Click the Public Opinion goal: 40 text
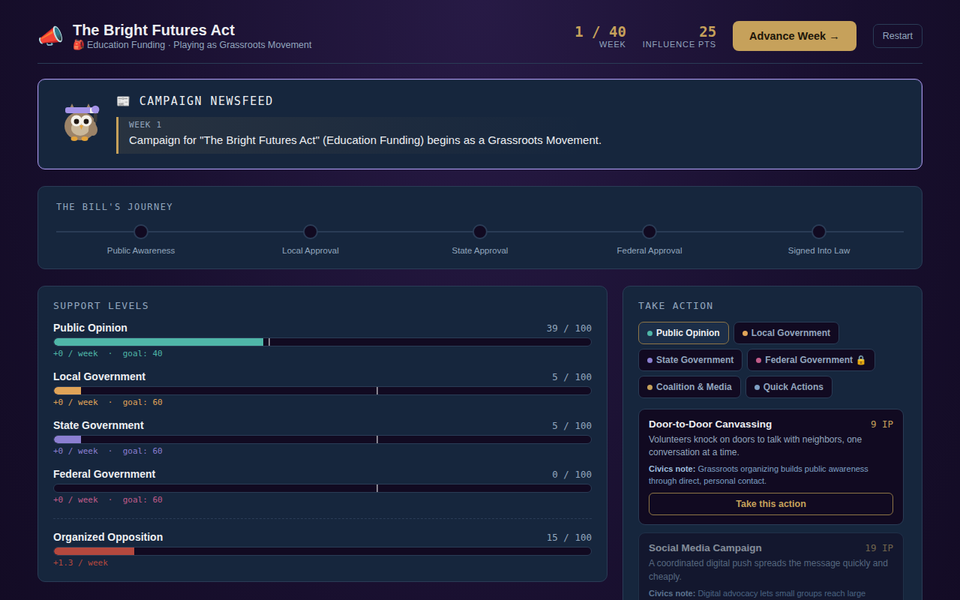The height and width of the screenshot is (600, 960). (142, 353)
